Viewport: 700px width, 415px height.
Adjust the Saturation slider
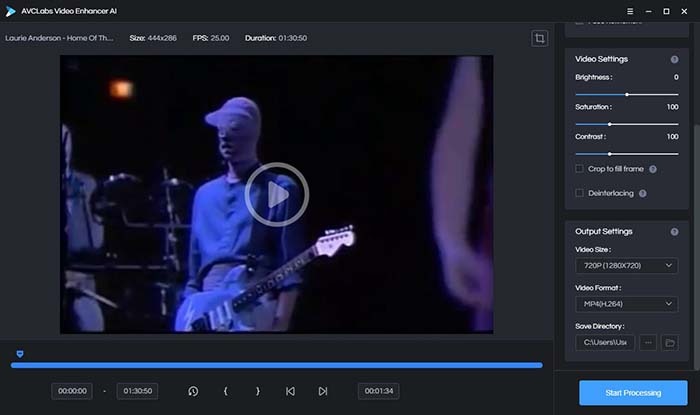(627, 124)
